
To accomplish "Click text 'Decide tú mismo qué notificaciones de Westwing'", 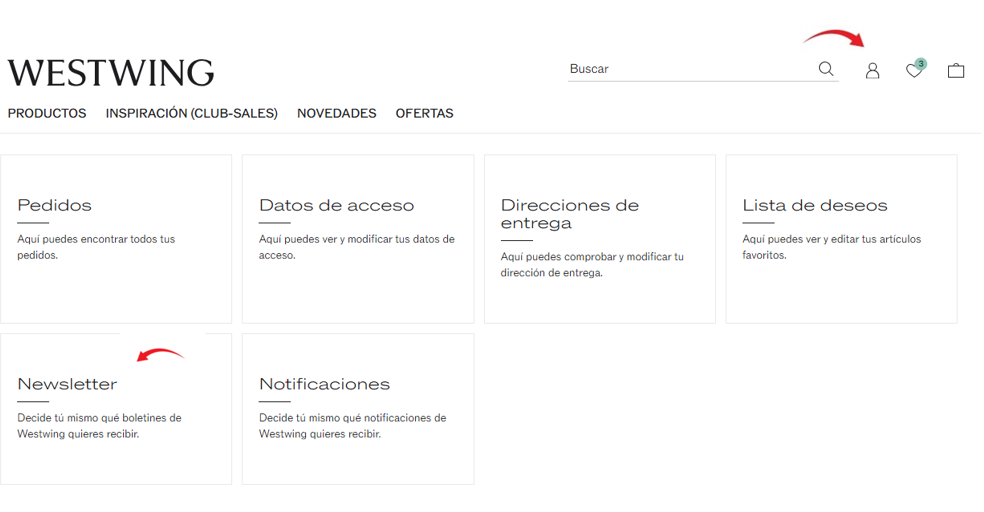I will [353, 426].
